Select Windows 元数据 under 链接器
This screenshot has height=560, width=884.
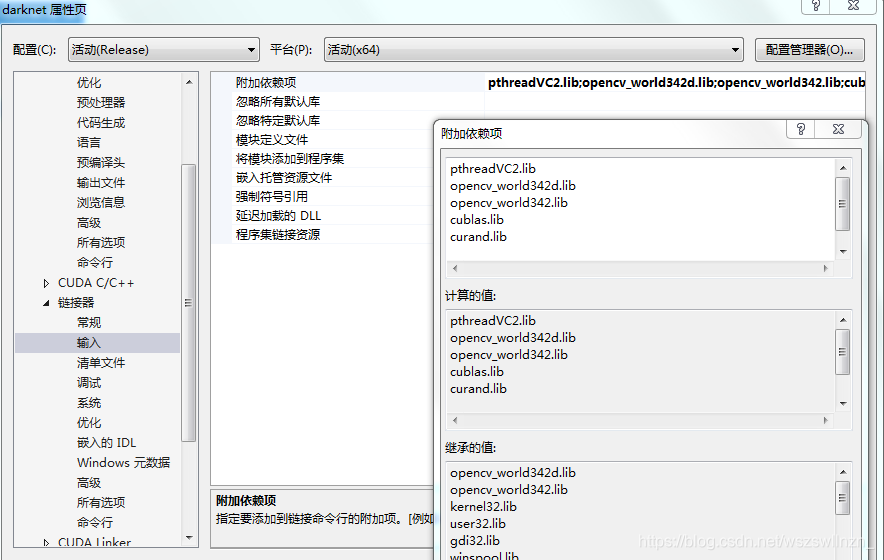(x=123, y=462)
